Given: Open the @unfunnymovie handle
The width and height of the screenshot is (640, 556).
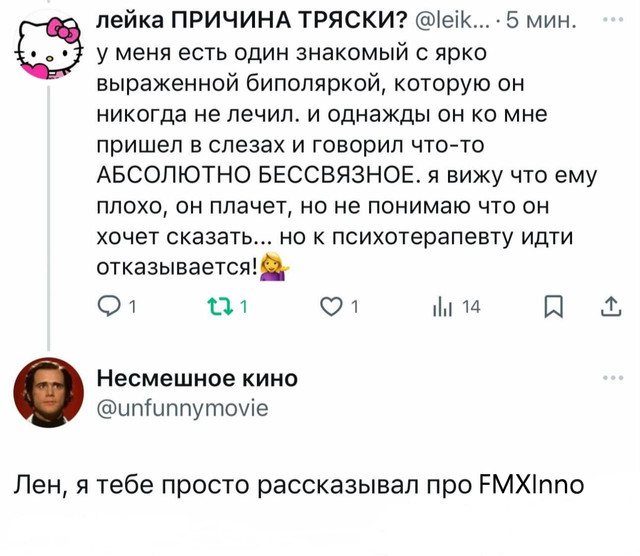Looking at the screenshot, I should coord(181,407).
